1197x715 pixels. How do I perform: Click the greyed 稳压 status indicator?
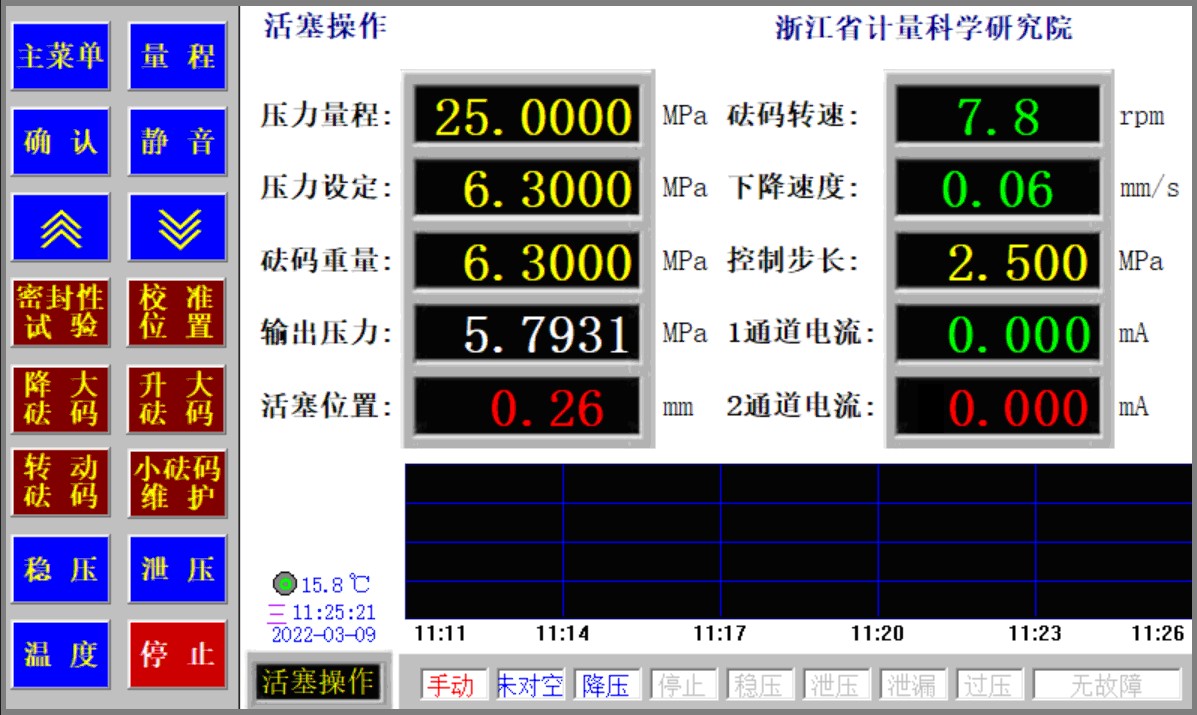pos(760,685)
